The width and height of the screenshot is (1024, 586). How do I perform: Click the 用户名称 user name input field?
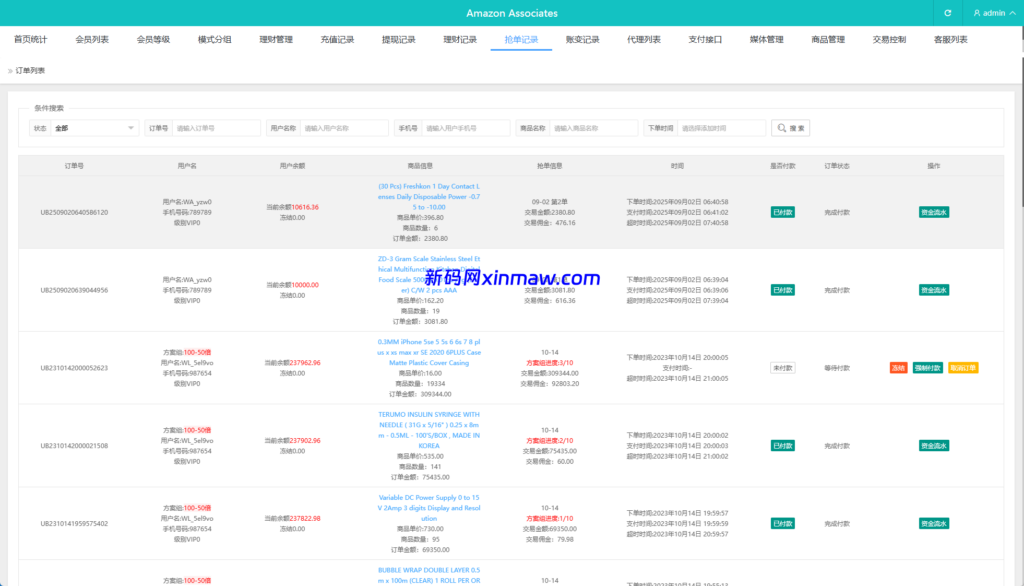coord(345,128)
